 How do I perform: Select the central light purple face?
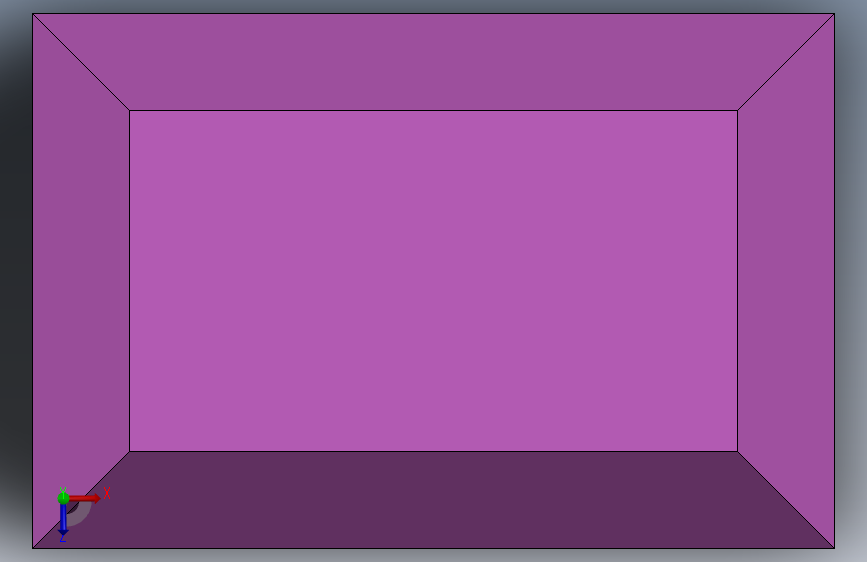click(433, 281)
